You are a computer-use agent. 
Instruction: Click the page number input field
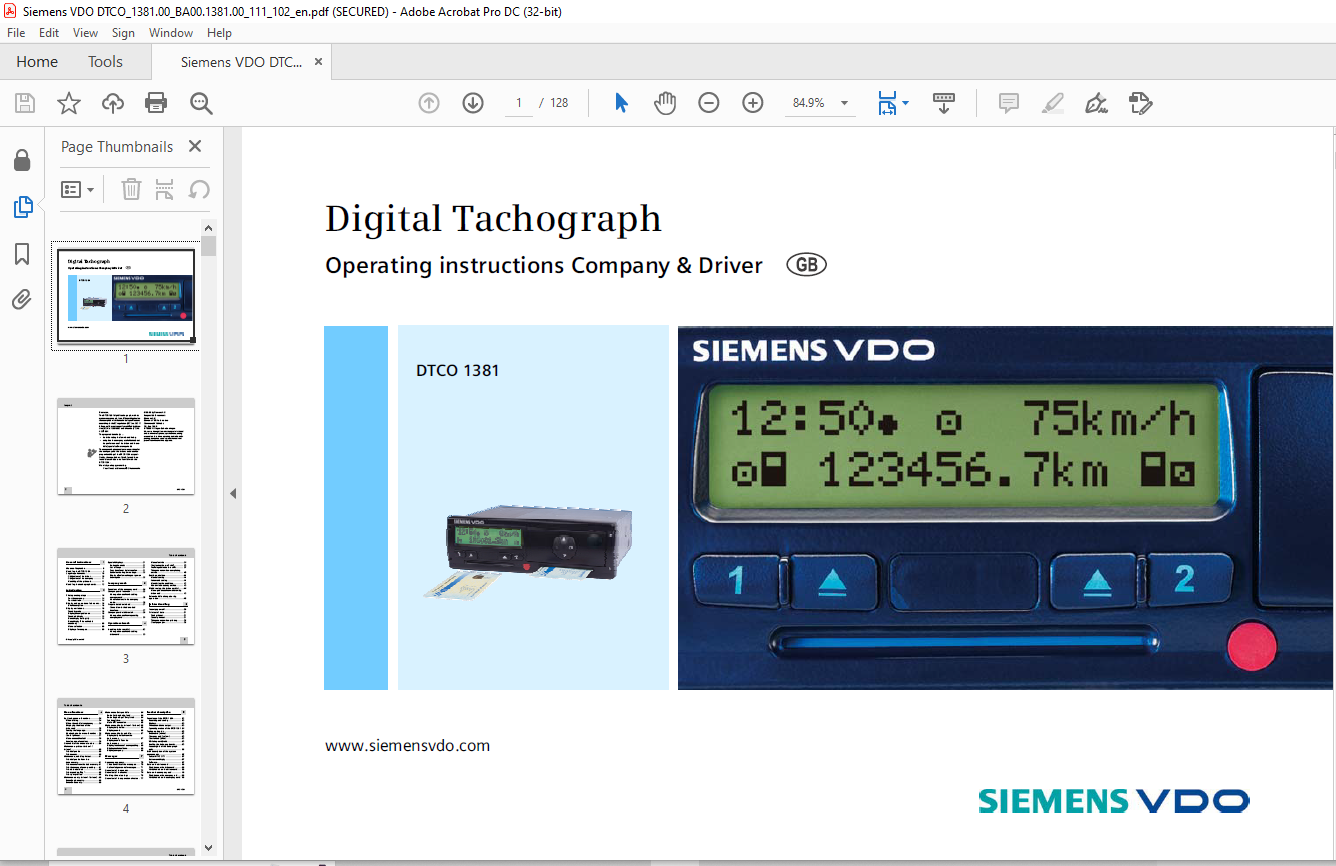click(x=519, y=103)
